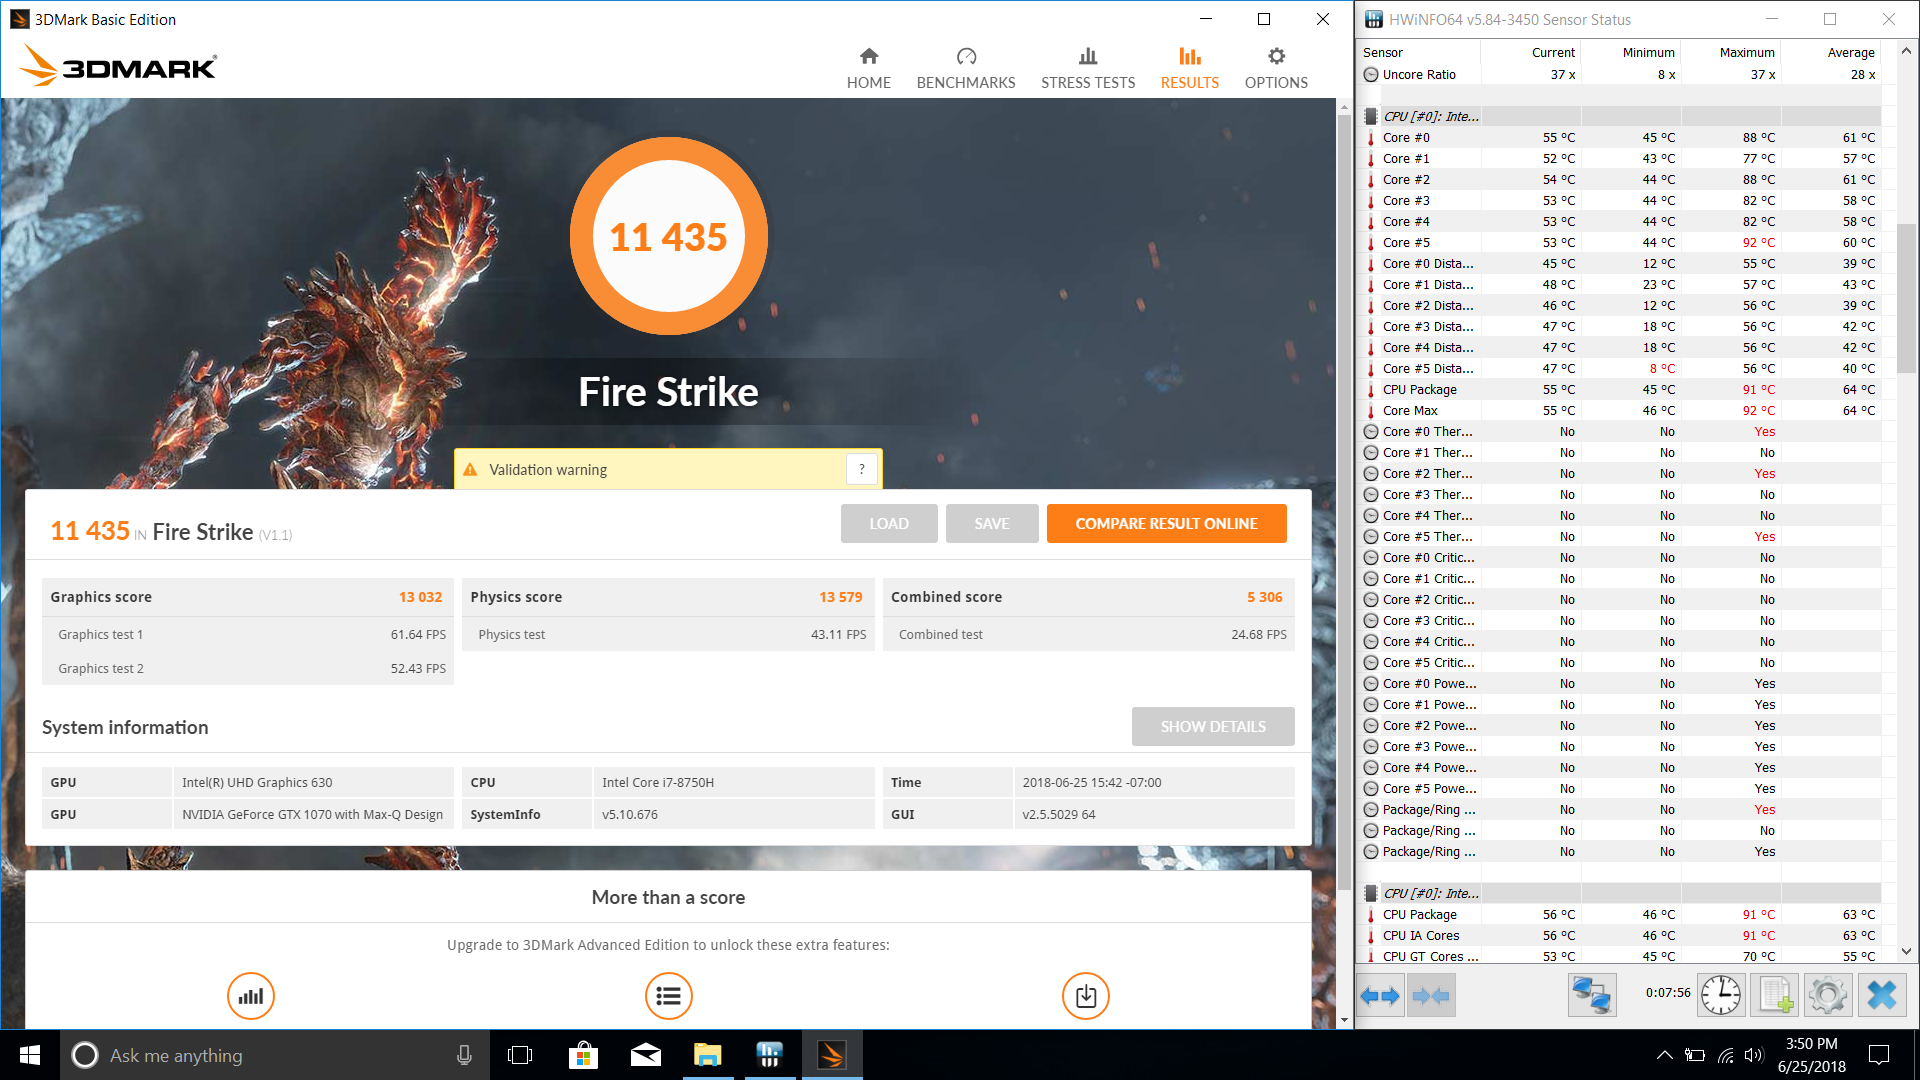Screen dimensions: 1920x1080
Task: Click the Graphics score value 13 032
Action: pos(420,597)
